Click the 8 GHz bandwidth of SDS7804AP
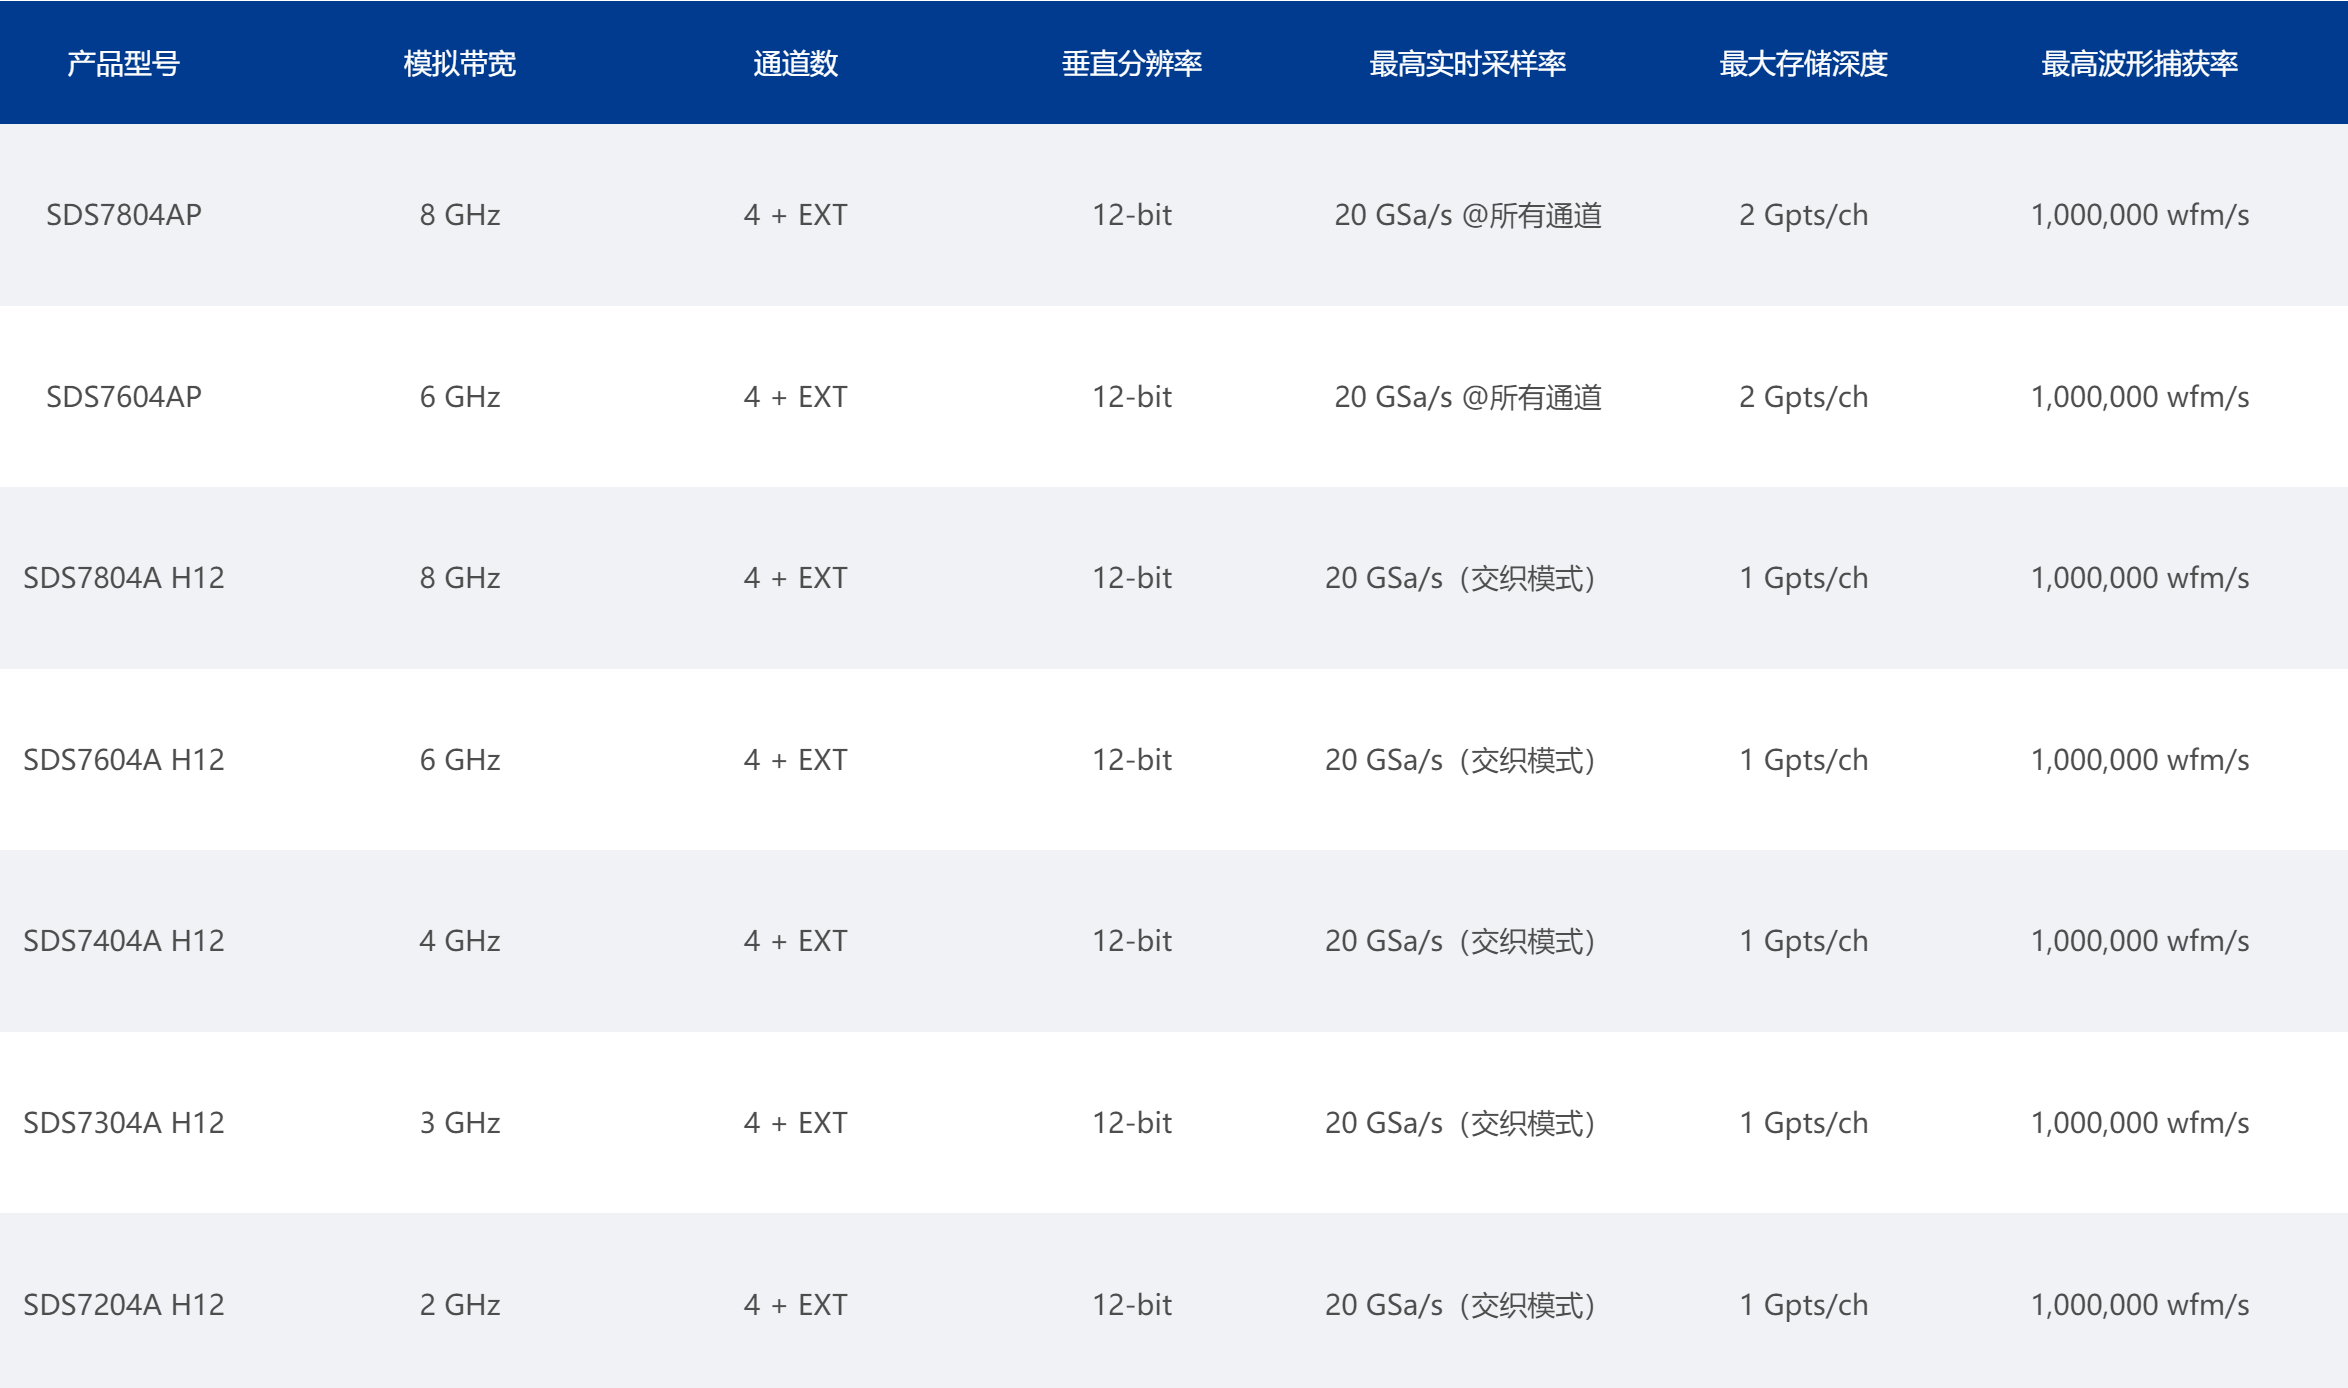Viewport: 2348px width, 1388px height. (459, 215)
